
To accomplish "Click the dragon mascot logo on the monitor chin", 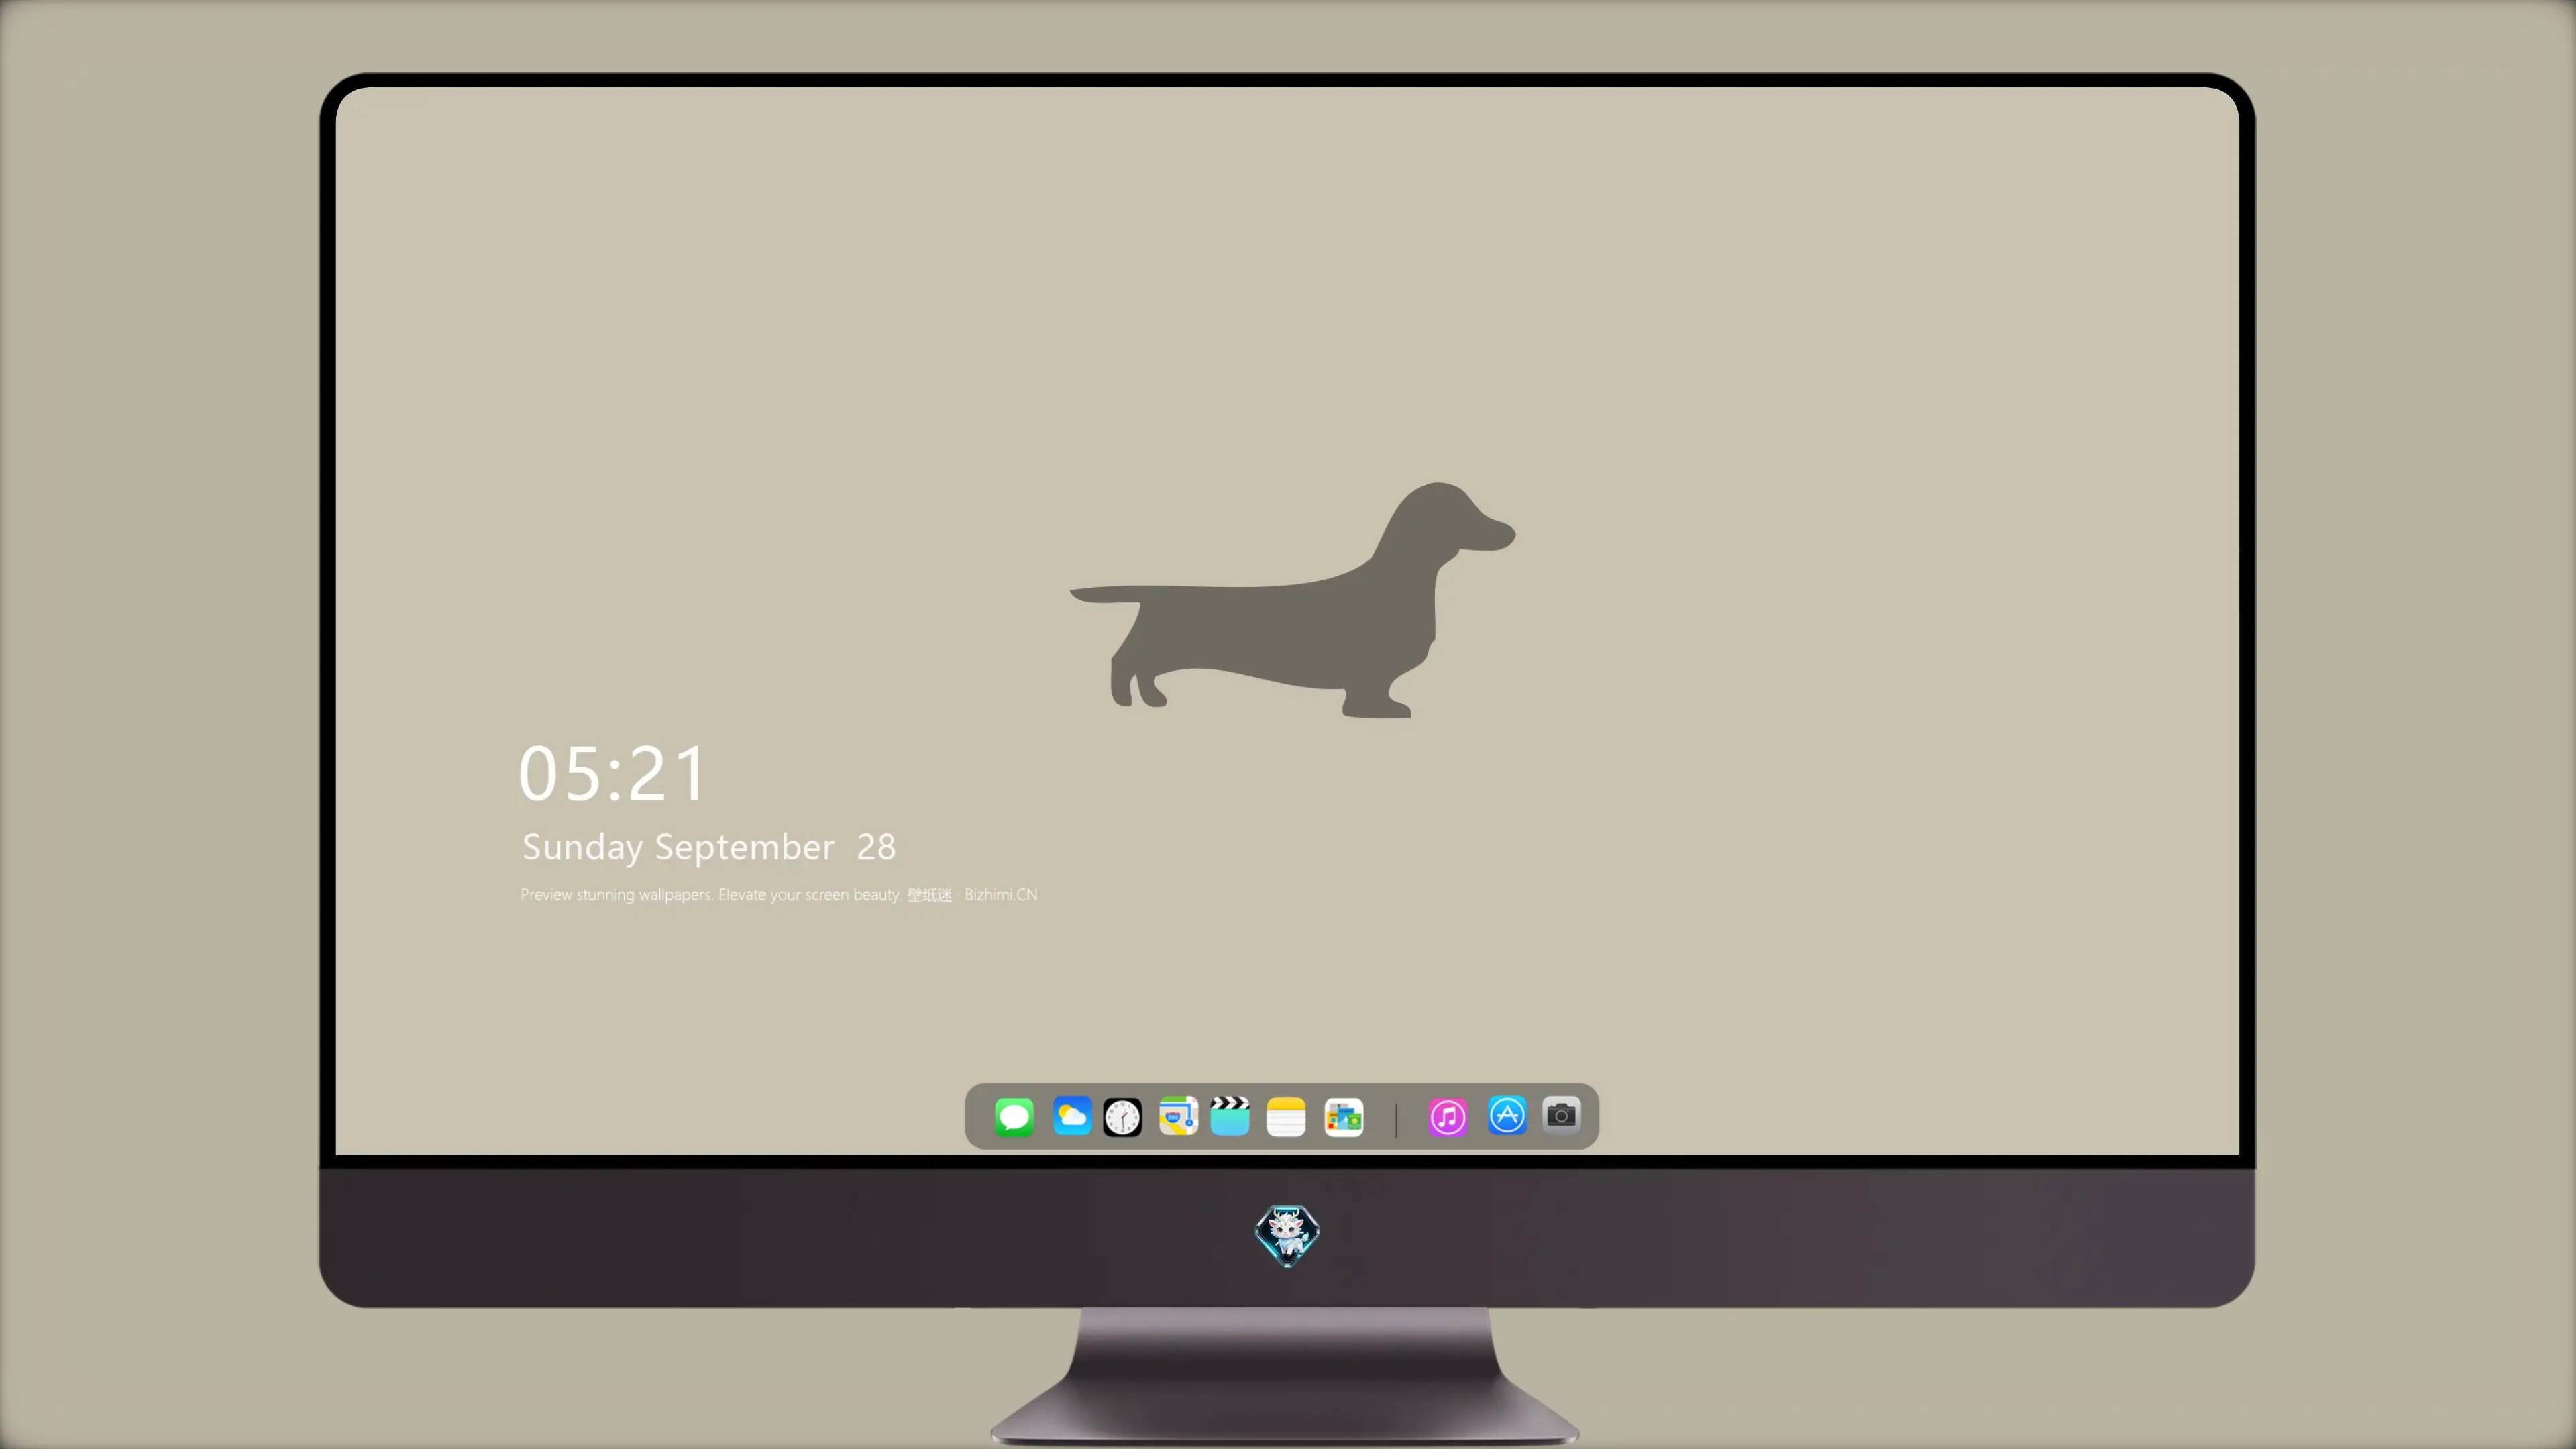I will point(1287,1236).
